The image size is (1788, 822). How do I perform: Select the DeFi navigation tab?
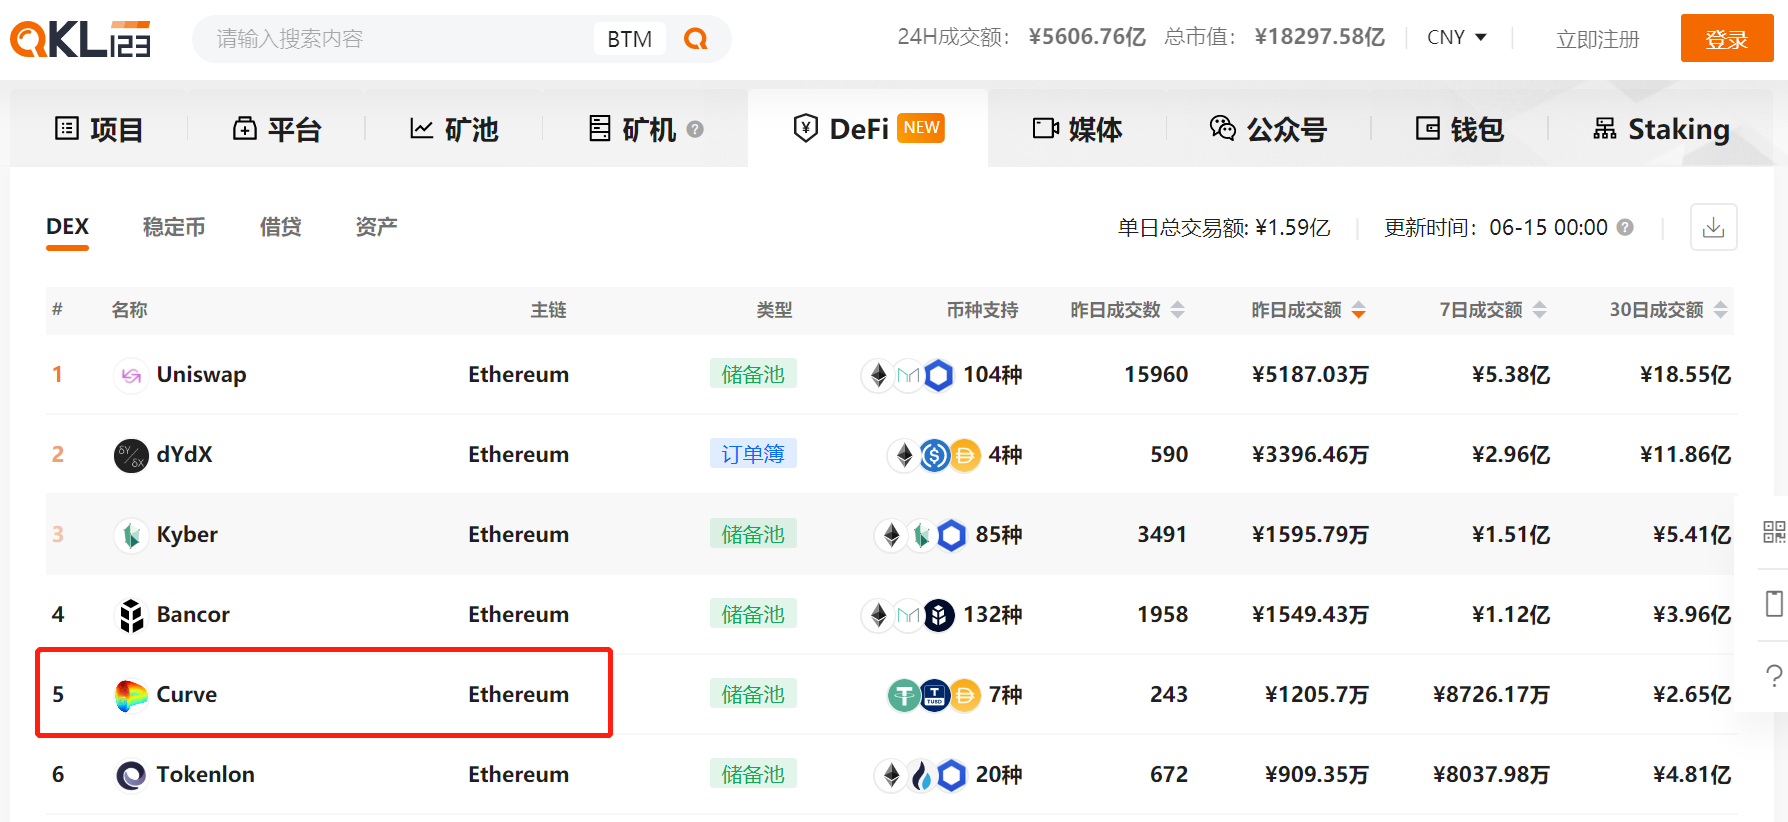[x=868, y=129]
